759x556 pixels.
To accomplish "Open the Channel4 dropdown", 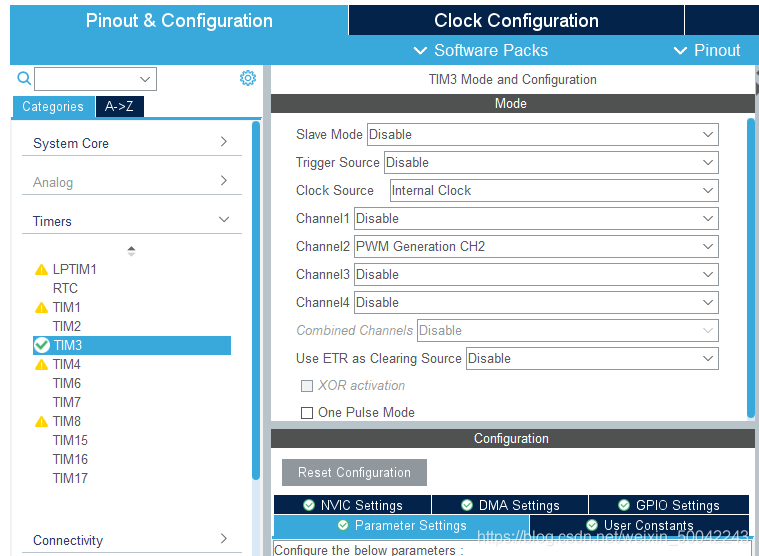I will pyautogui.click(x=536, y=303).
